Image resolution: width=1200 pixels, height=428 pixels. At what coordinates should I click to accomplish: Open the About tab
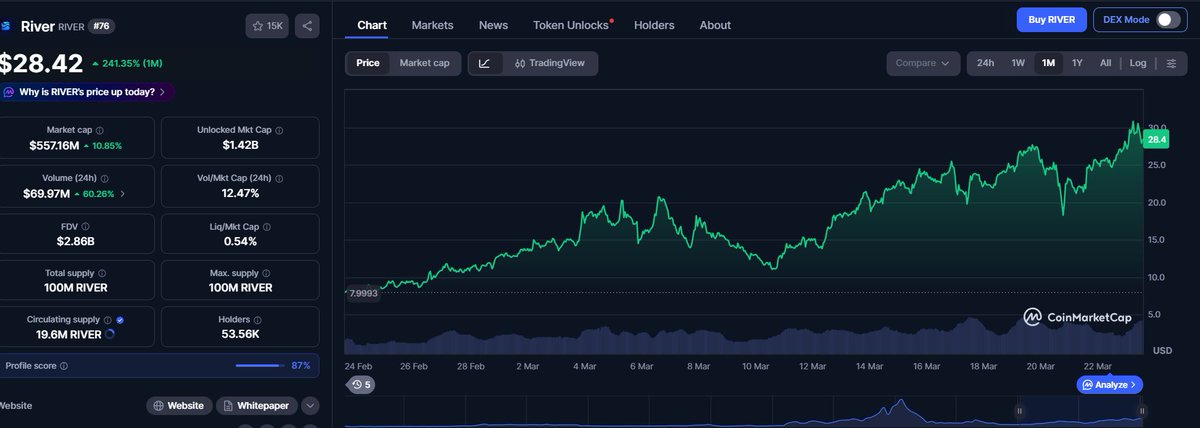[x=715, y=25]
